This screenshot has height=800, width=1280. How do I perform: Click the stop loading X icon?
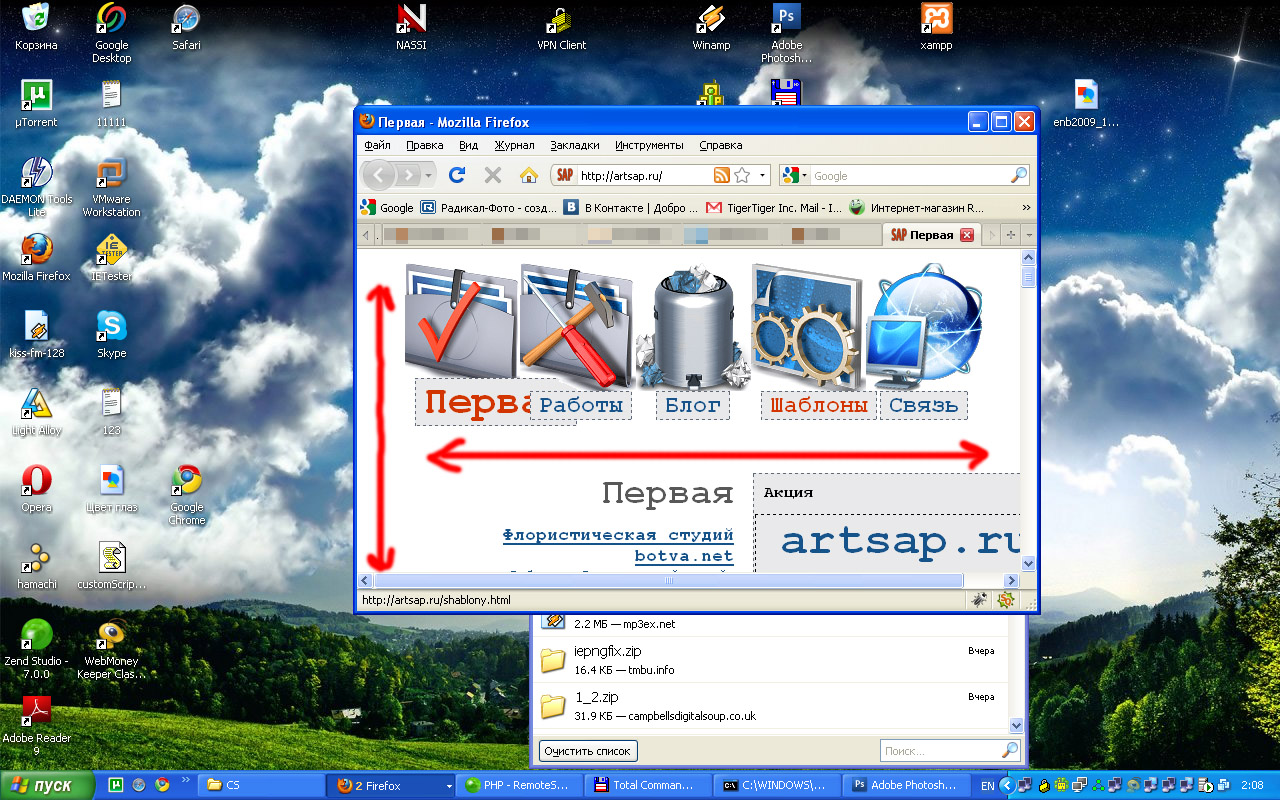click(492, 175)
